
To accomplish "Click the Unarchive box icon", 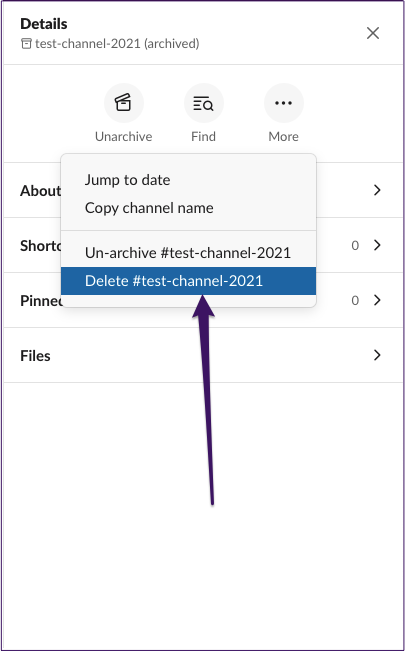I will [123, 103].
